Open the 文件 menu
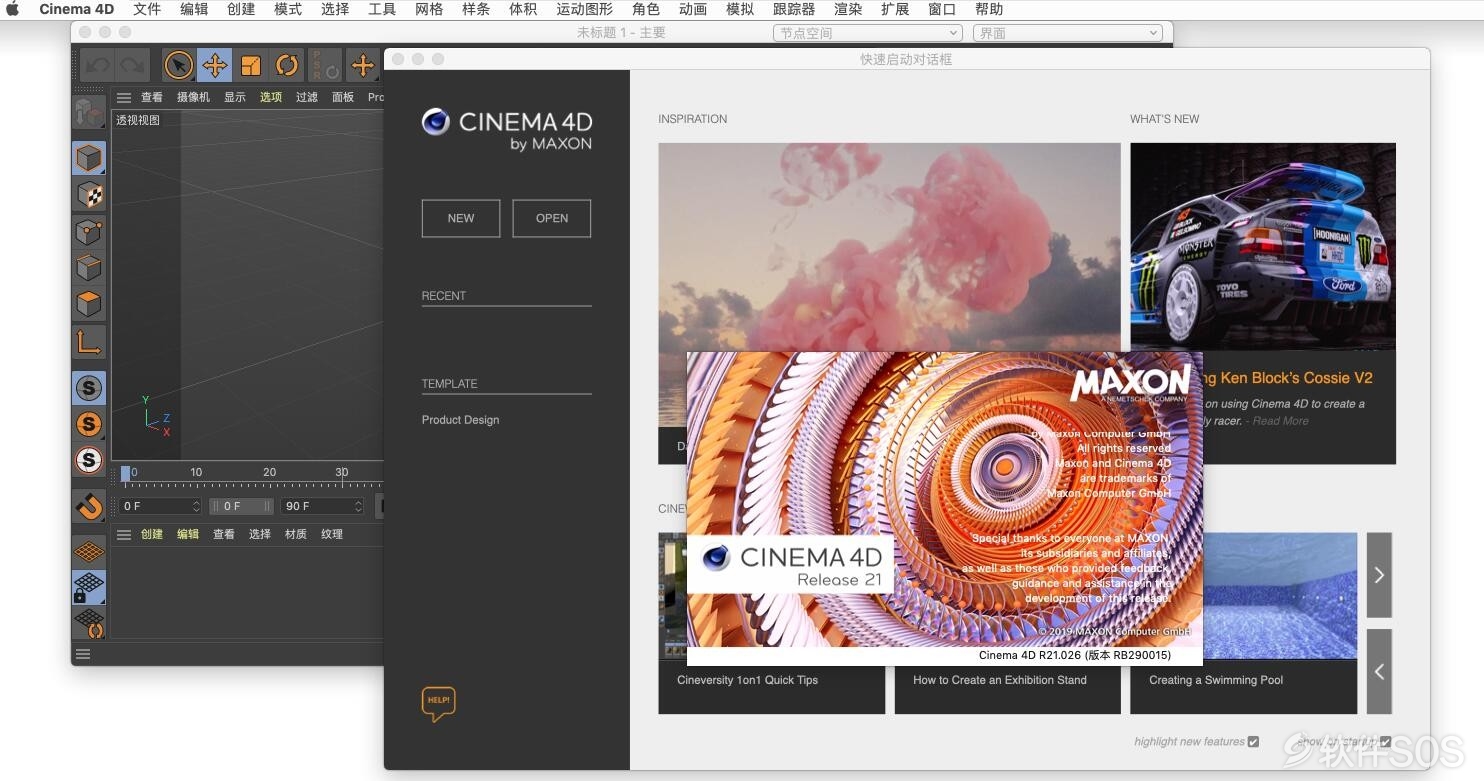The width and height of the screenshot is (1484, 781). [147, 9]
